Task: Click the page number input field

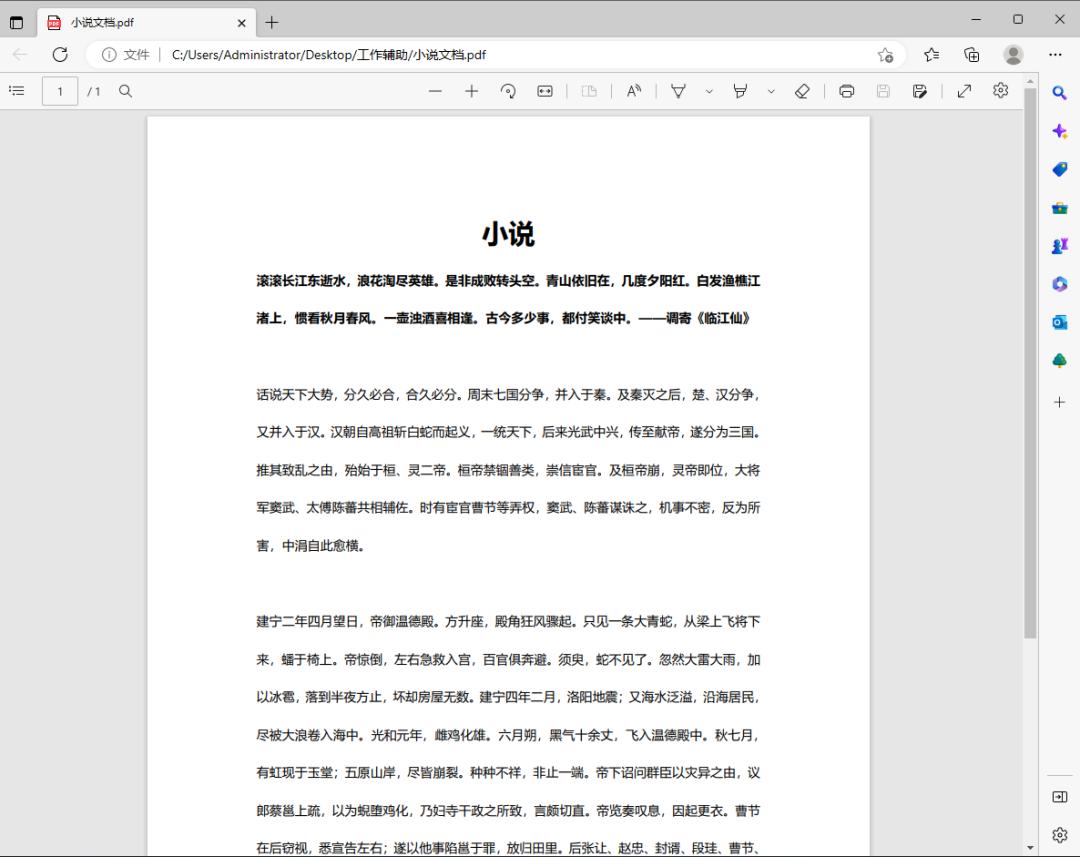Action: 60,90
